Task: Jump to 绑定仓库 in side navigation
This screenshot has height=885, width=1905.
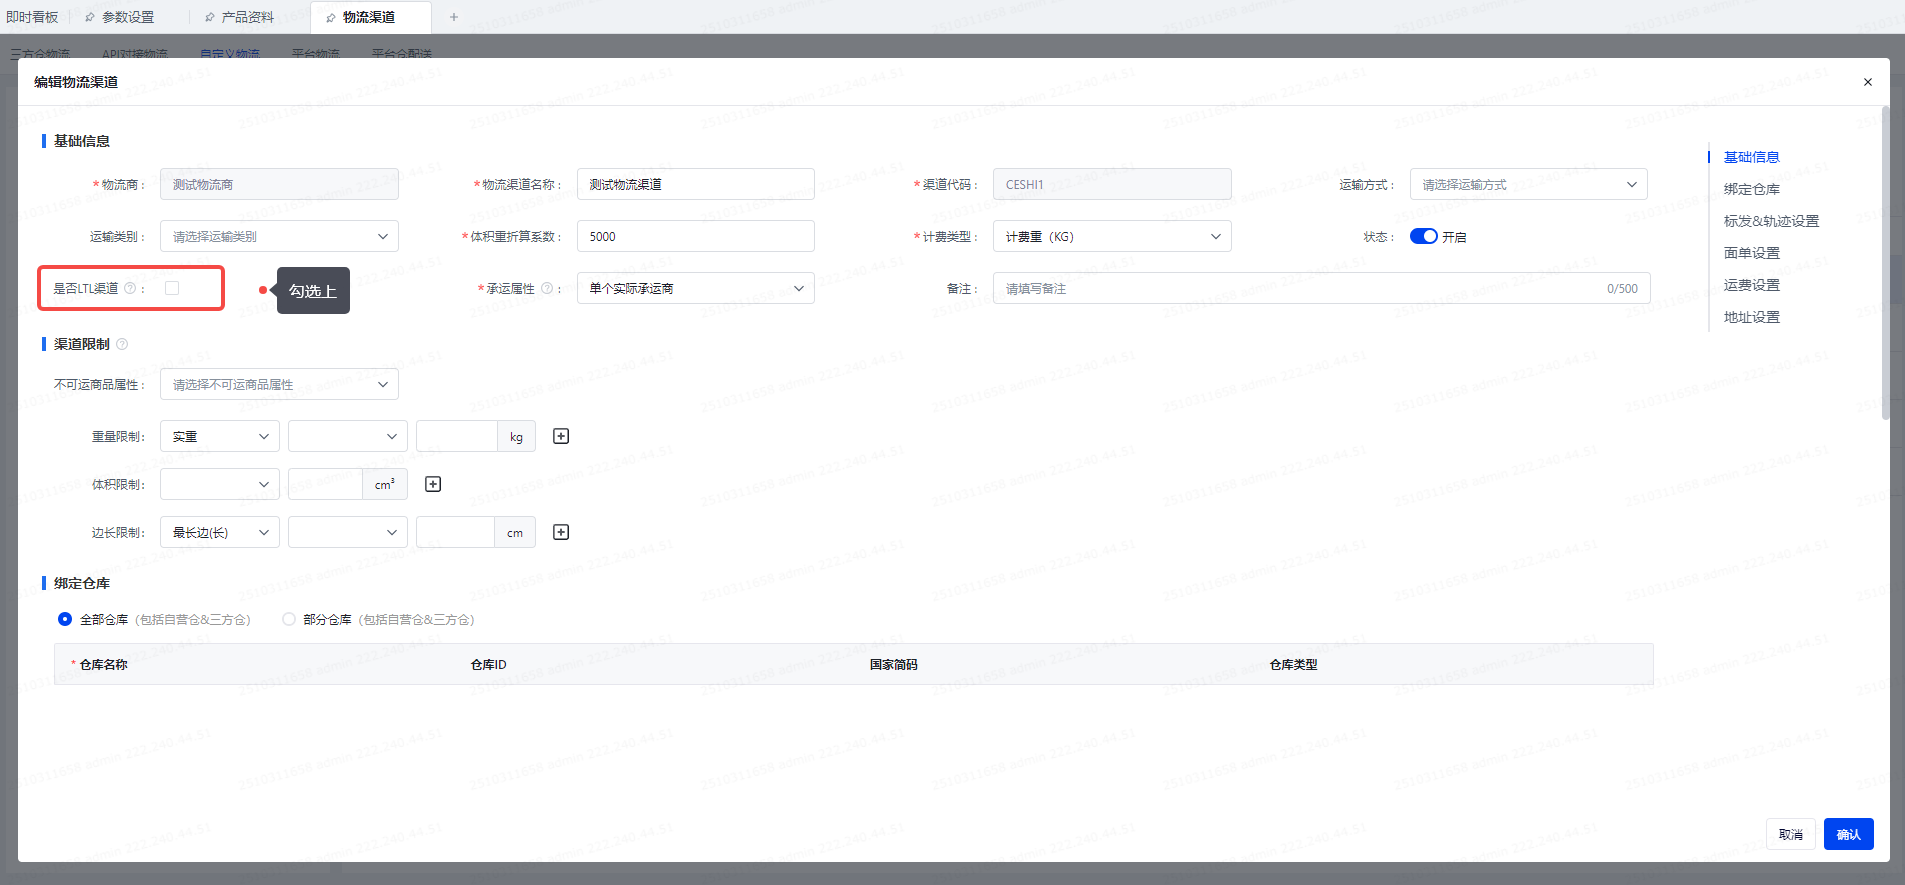Action: (x=1751, y=189)
